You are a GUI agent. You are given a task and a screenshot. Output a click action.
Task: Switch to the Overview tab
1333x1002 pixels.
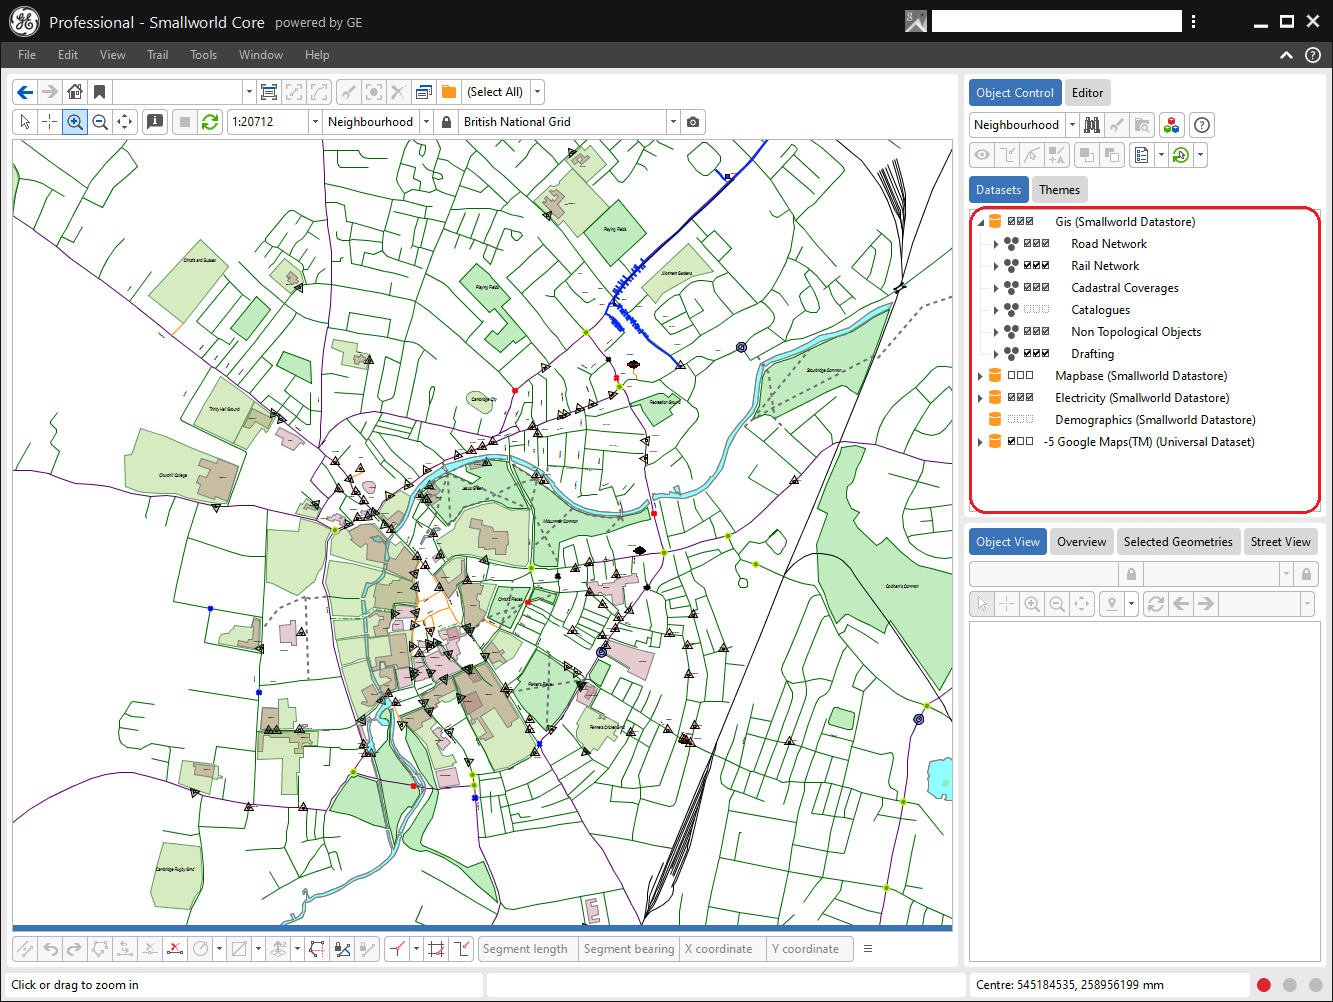[1082, 542]
